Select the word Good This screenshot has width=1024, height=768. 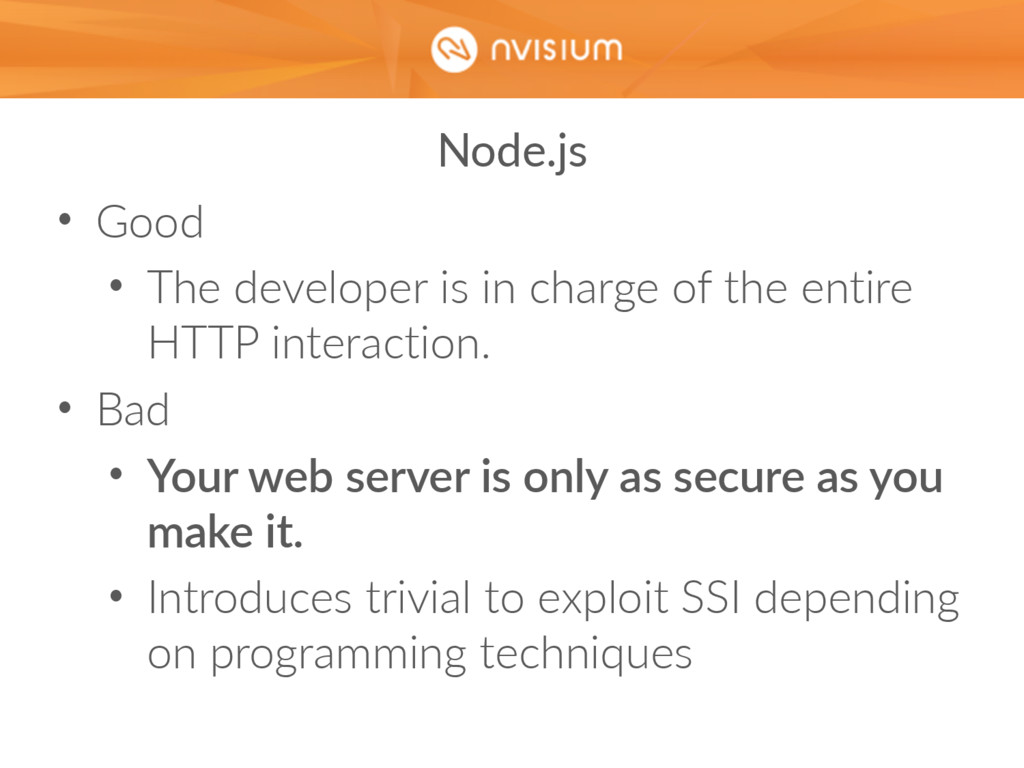point(150,222)
